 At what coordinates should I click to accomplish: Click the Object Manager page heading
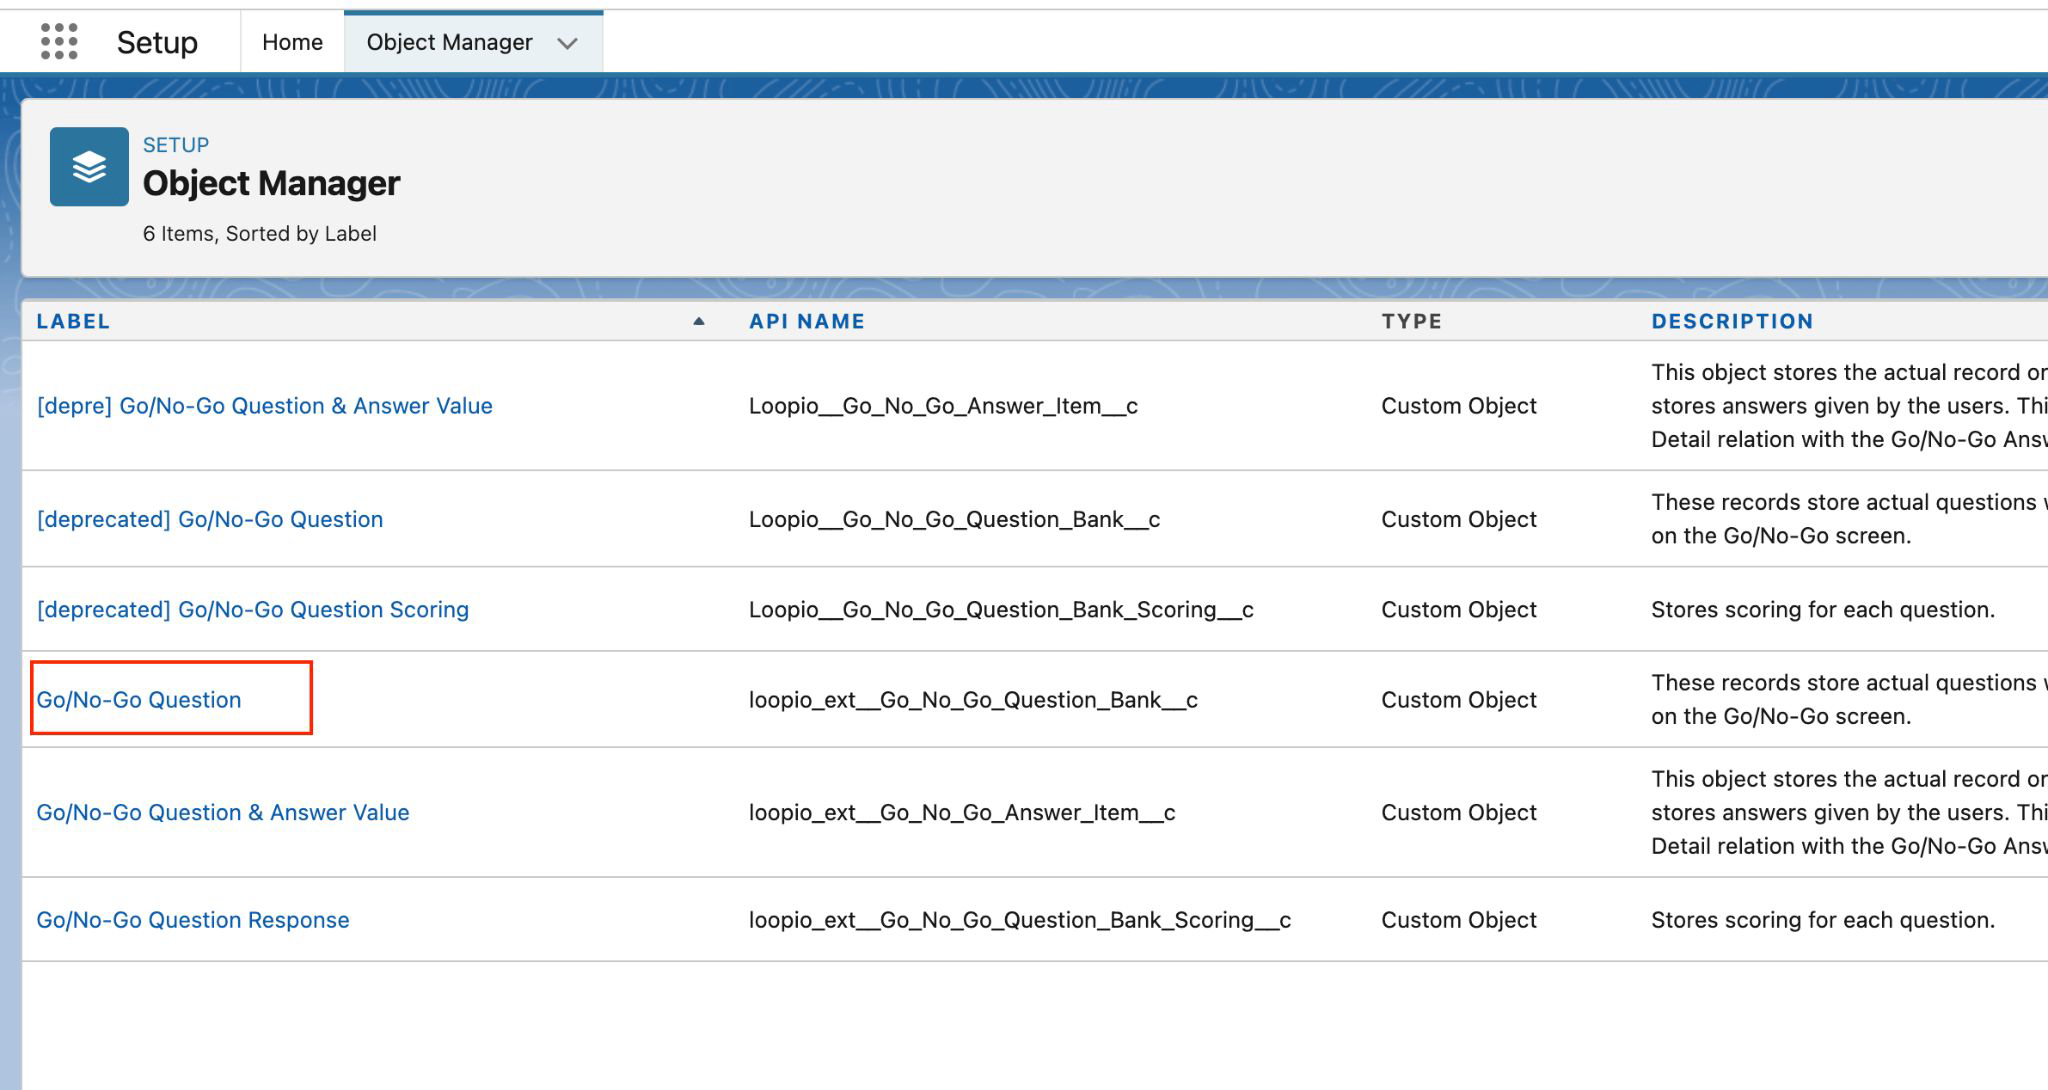click(271, 183)
